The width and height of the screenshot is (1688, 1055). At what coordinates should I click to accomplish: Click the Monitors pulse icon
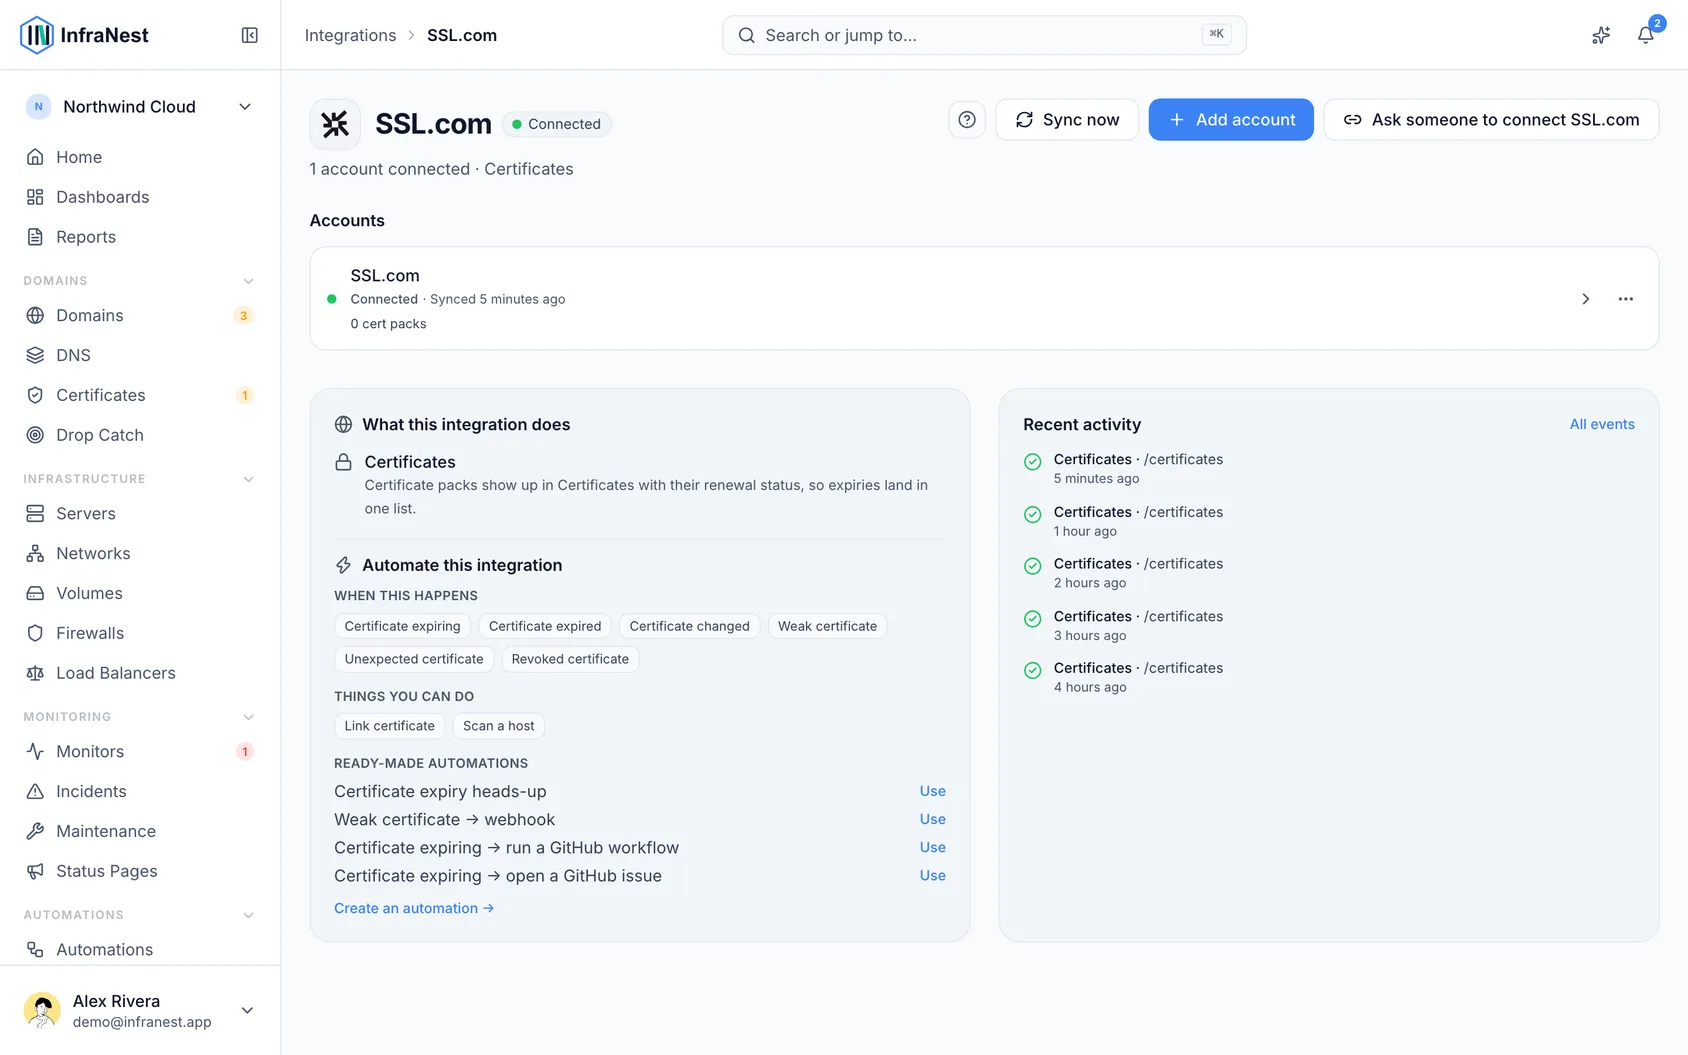(x=35, y=751)
